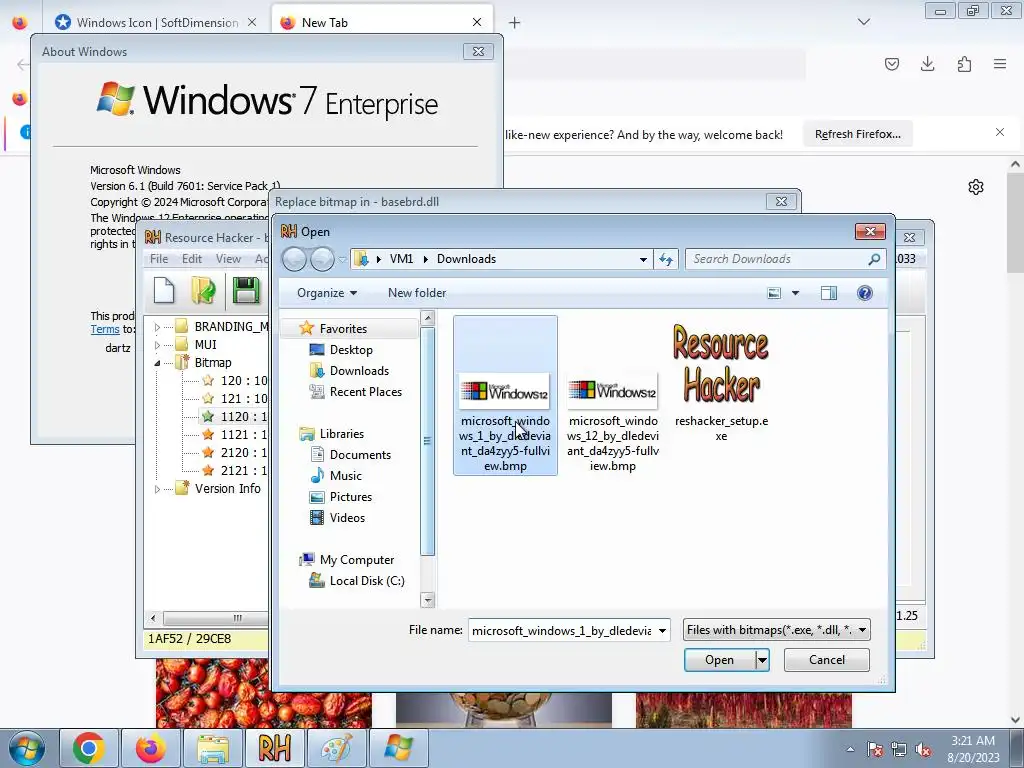Click the Chrome icon in the taskbar
Viewport: 1024px width, 768px height.
tap(89, 748)
